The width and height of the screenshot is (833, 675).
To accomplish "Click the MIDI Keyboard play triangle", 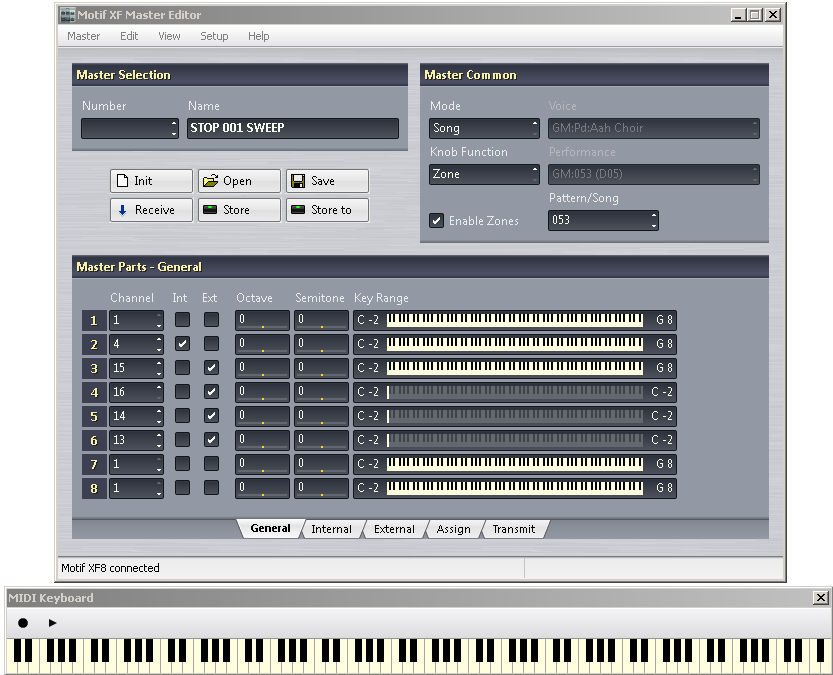I will pos(52,622).
